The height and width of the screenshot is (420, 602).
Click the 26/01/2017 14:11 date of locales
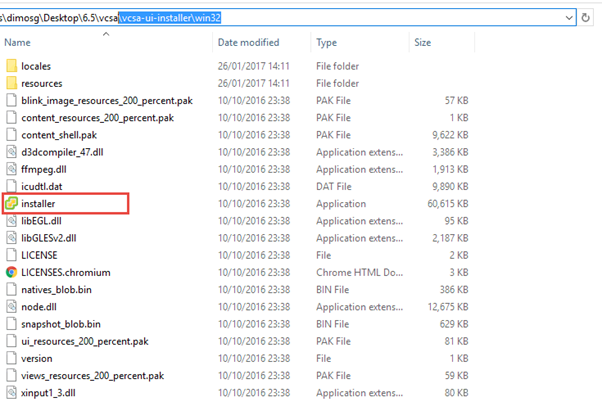pos(253,66)
